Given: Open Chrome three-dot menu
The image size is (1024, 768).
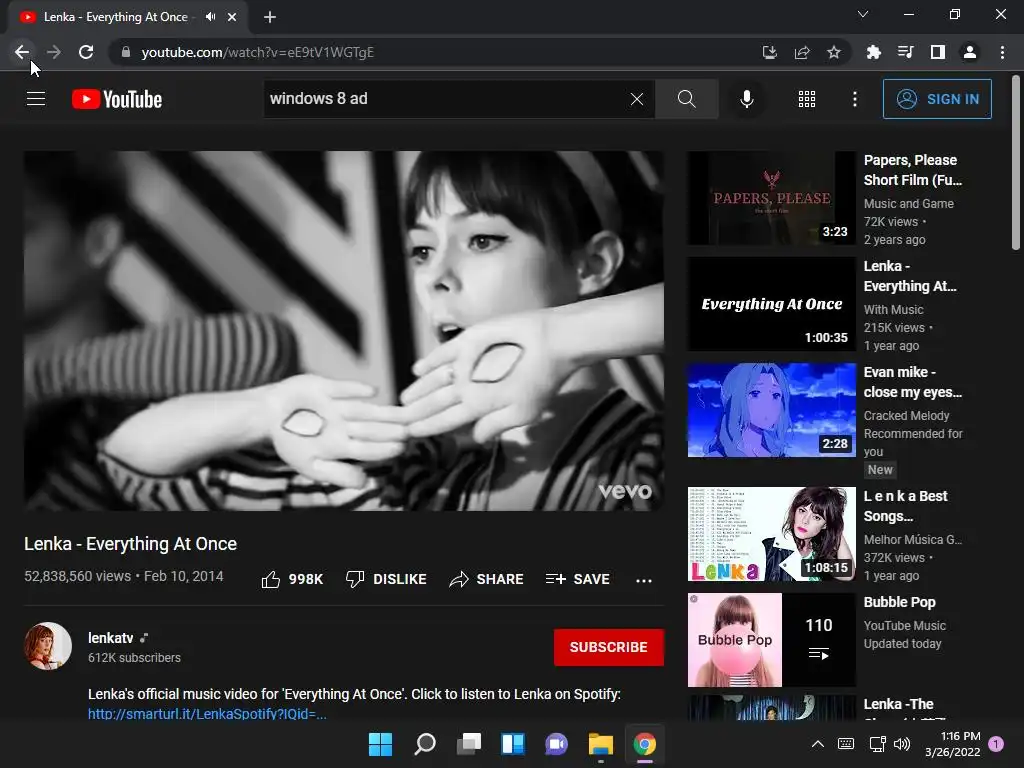Looking at the screenshot, I should pyautogui.click(x=1002, y=52).
